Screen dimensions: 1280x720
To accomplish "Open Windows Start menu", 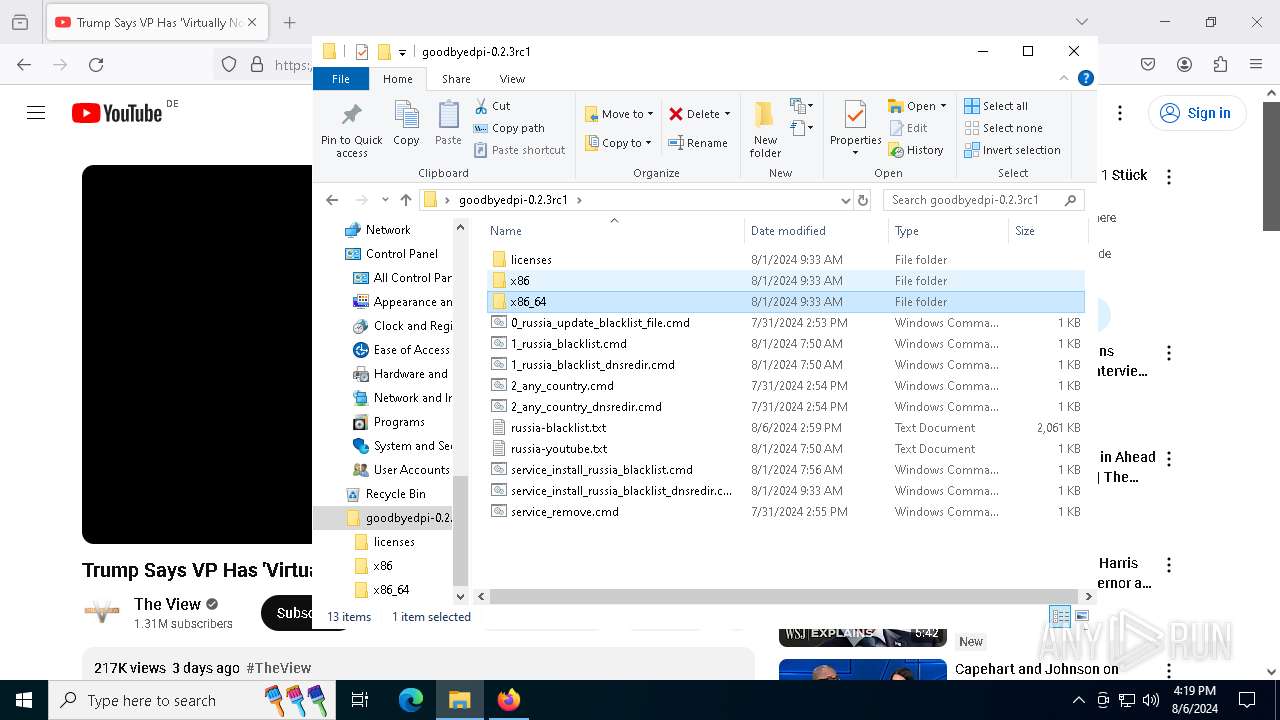I will [x=24, y=700].
